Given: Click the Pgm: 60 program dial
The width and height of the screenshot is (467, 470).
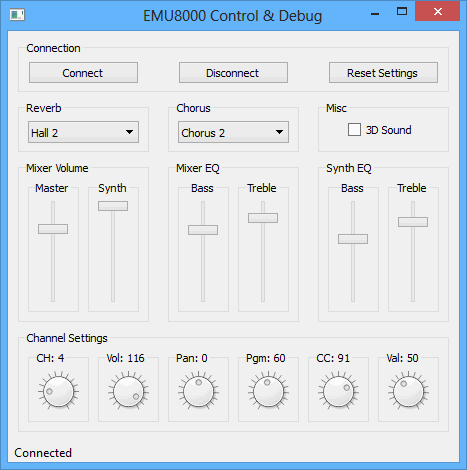Looking at the screenshot, I should pos(268,391).
